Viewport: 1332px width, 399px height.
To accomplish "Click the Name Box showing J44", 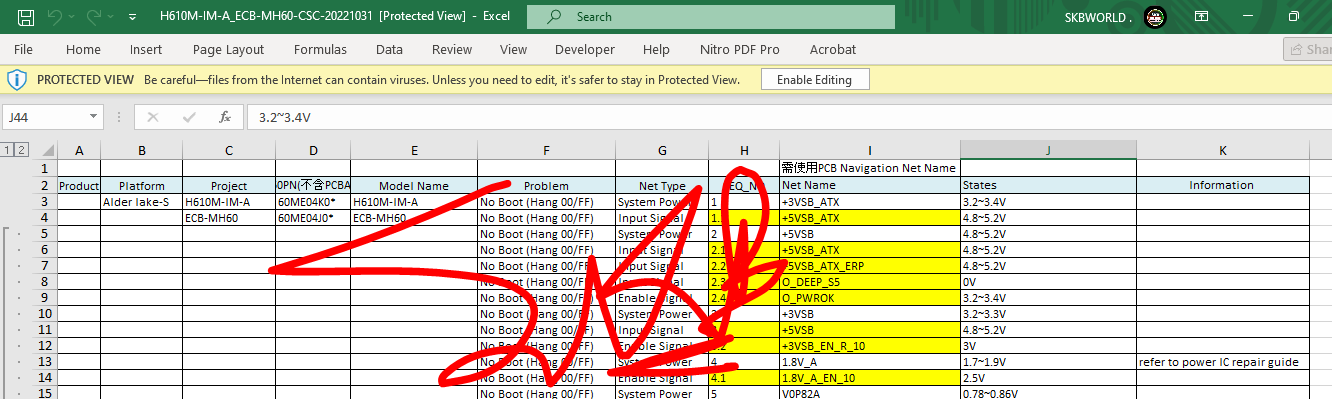I will [x=46, y=117].
